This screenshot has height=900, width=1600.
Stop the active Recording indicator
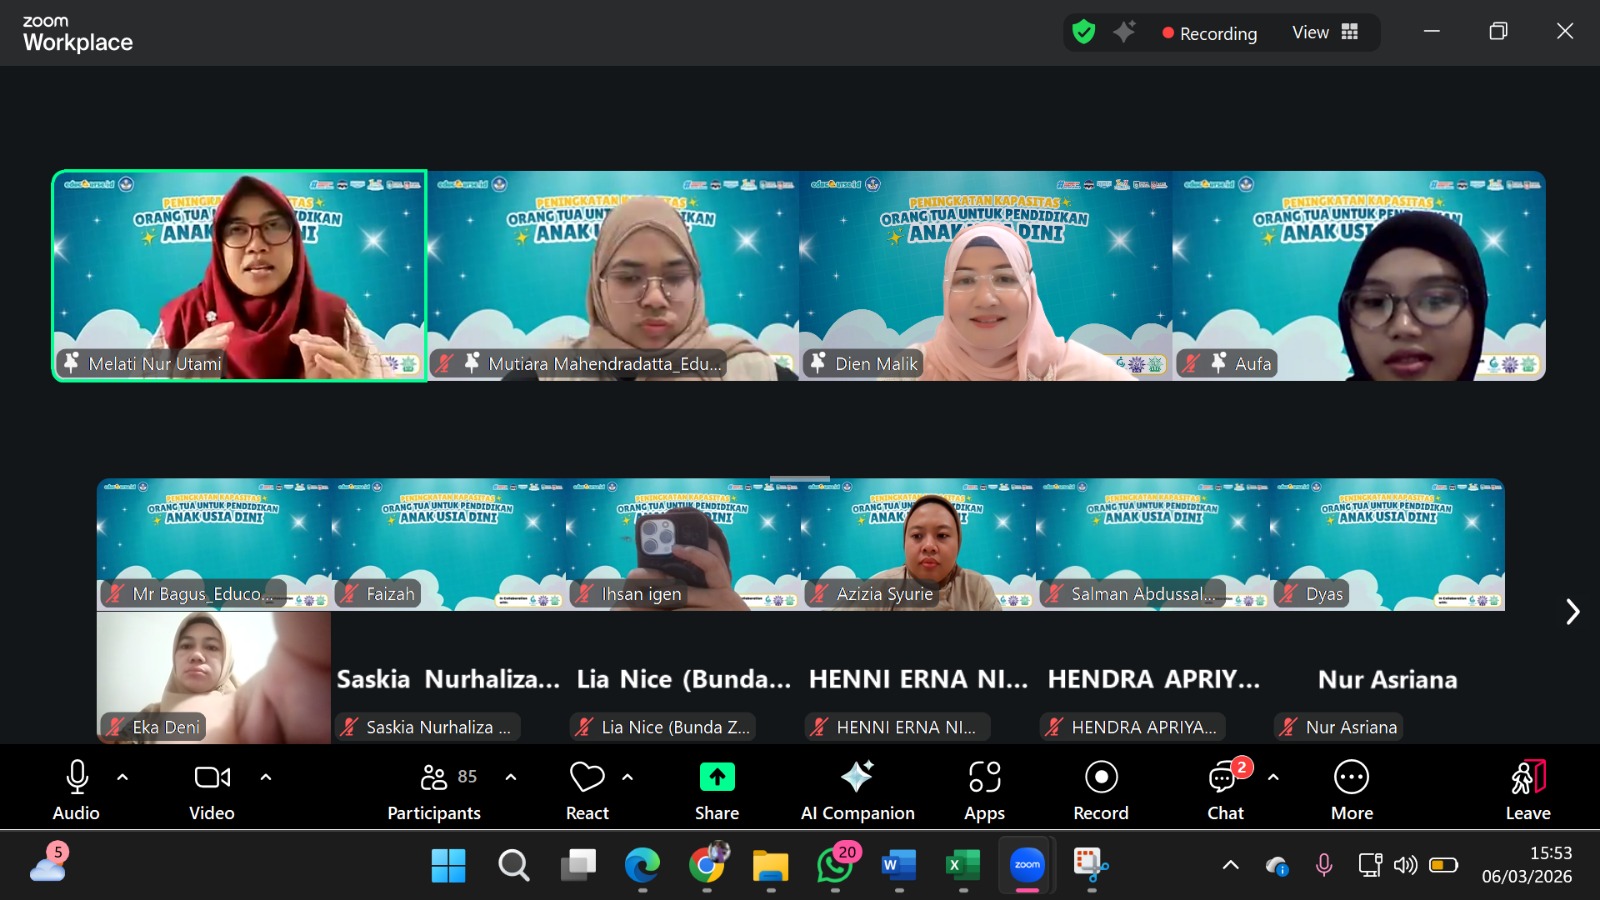pos(1210,33)
